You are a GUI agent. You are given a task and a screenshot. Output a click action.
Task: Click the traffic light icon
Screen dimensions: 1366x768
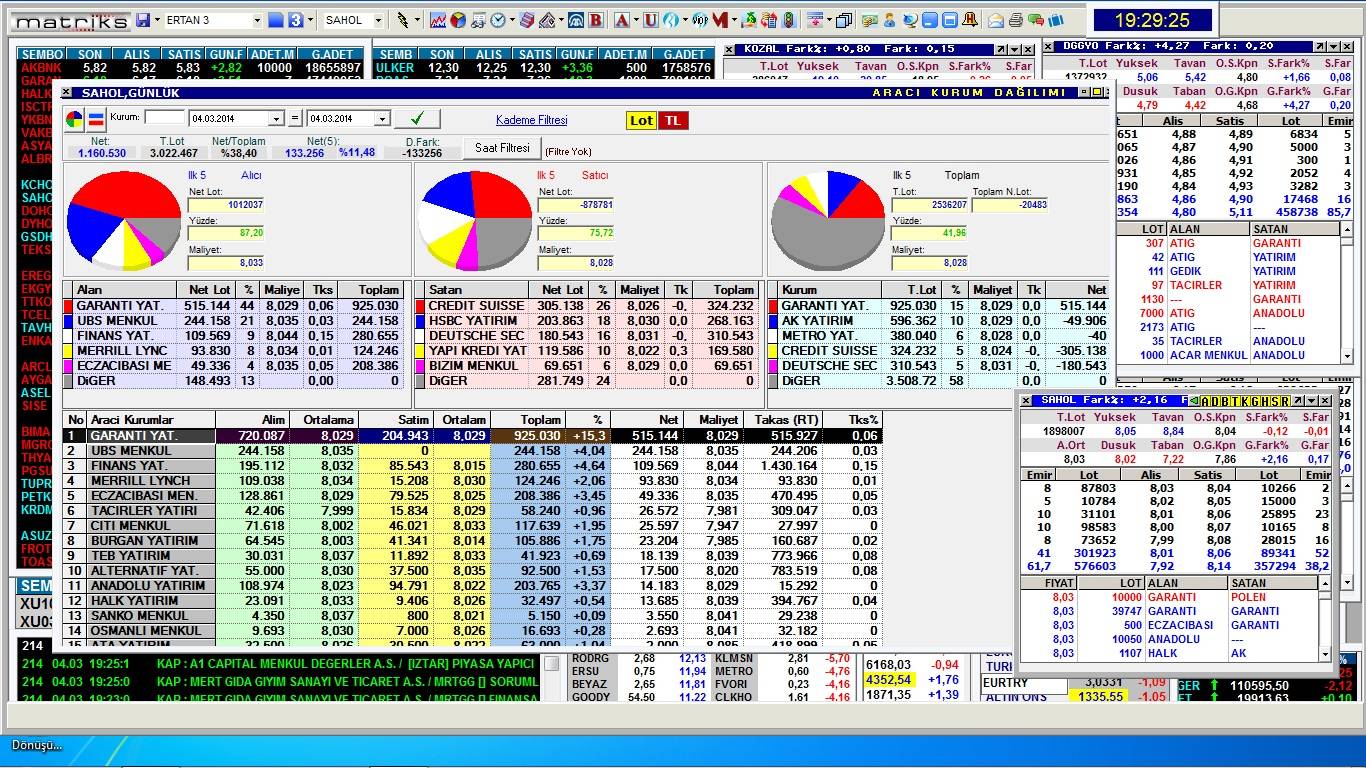point(789,20)
